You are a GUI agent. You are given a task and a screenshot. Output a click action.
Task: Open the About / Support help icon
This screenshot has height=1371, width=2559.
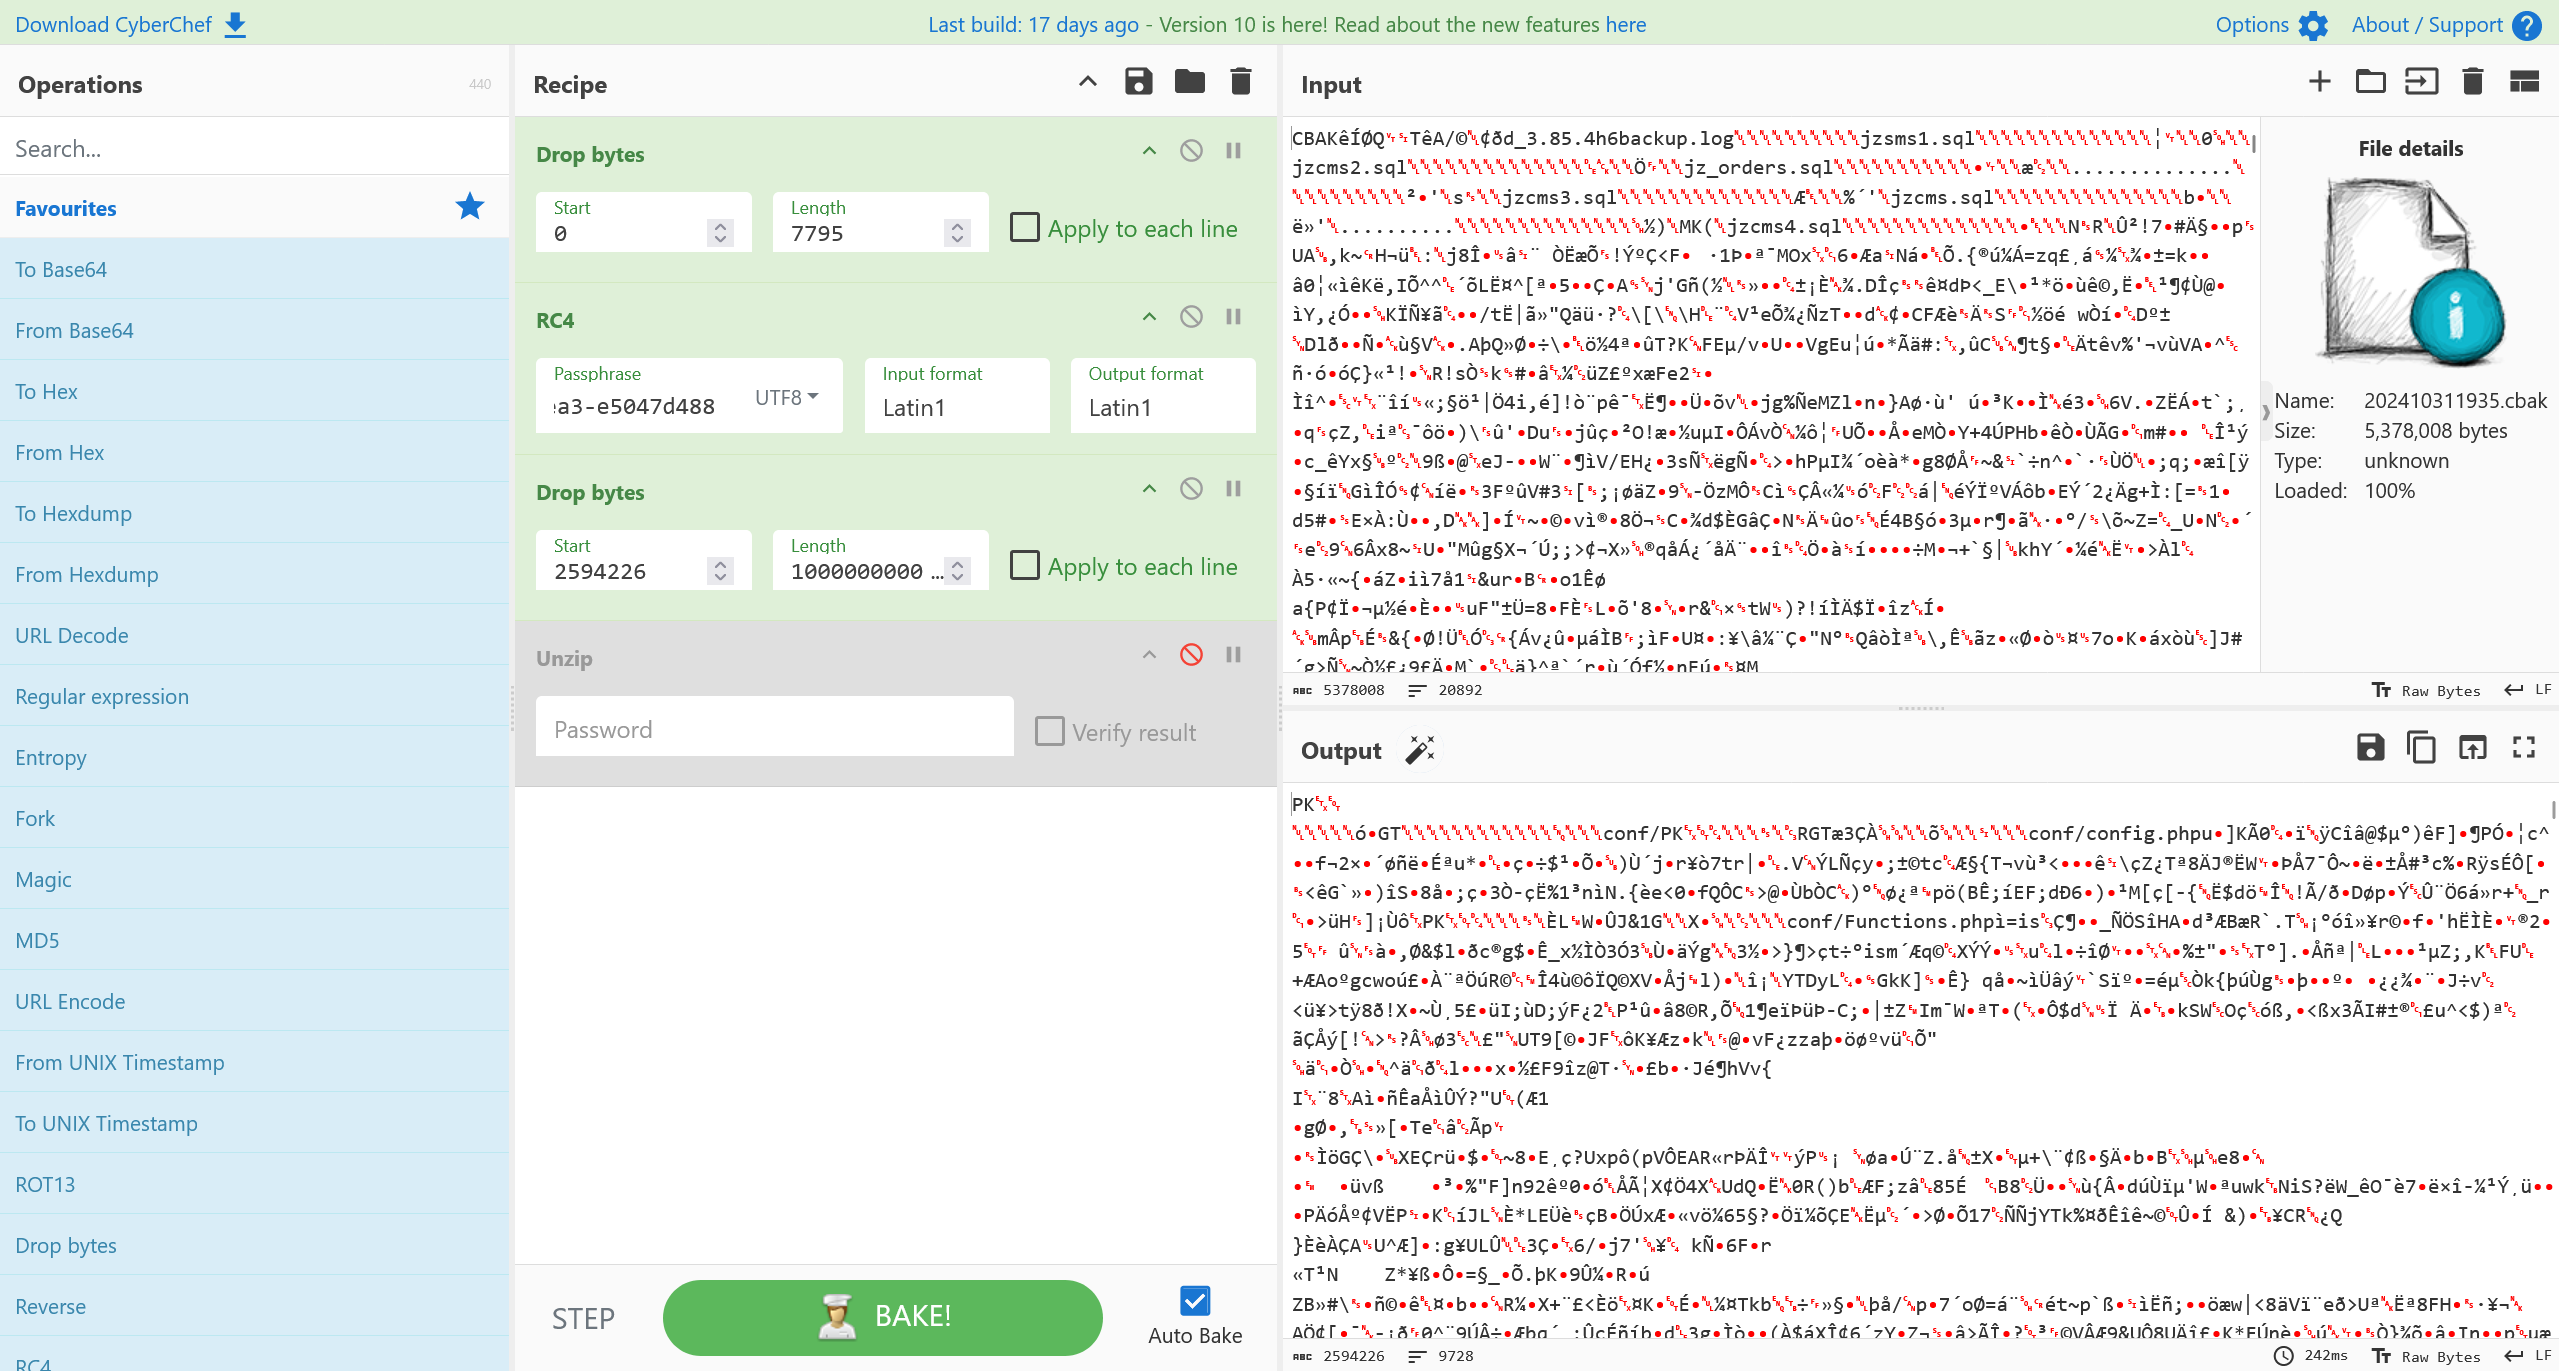pos(2527,25)
